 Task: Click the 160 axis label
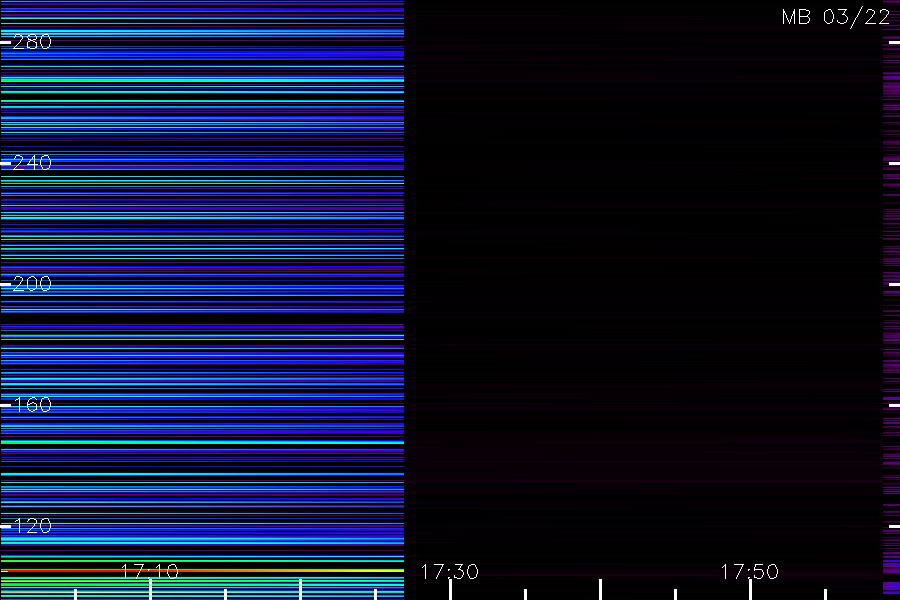coord(32,405)
